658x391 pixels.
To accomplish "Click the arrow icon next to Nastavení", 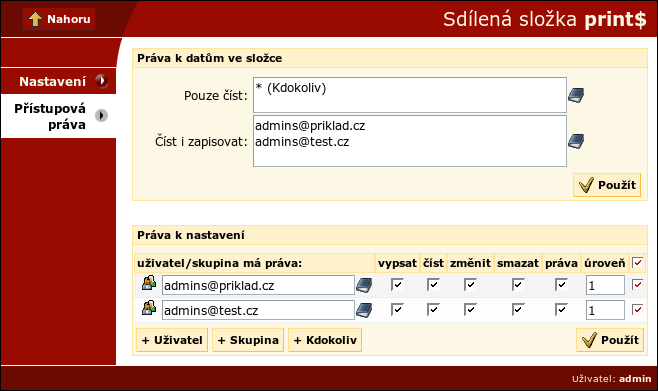I will click(101, 81).
